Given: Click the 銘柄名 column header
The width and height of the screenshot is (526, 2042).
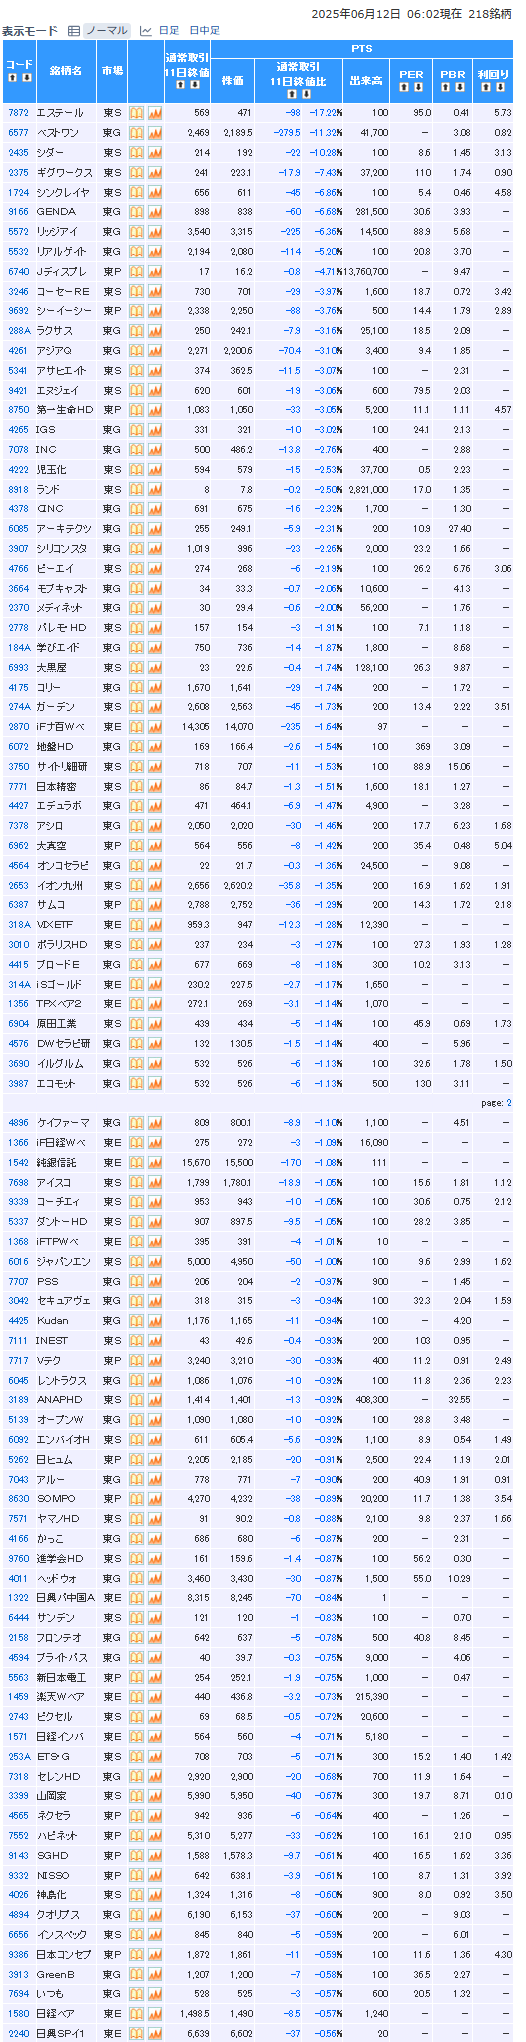Looking at the screenshot, I should click(66, 72).
